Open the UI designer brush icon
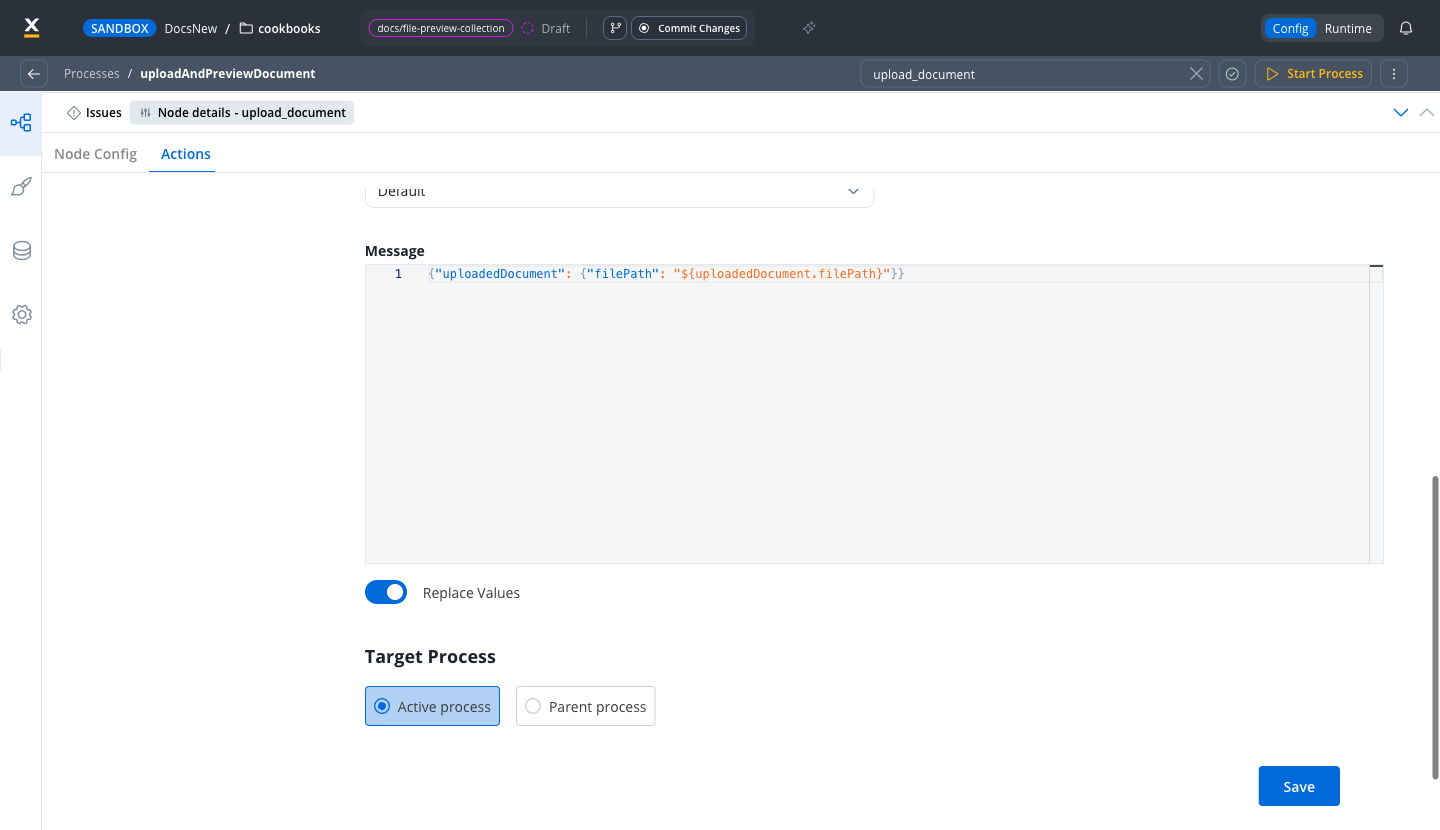The width and height of the screenshot is (1440, 830). point(21,187)
